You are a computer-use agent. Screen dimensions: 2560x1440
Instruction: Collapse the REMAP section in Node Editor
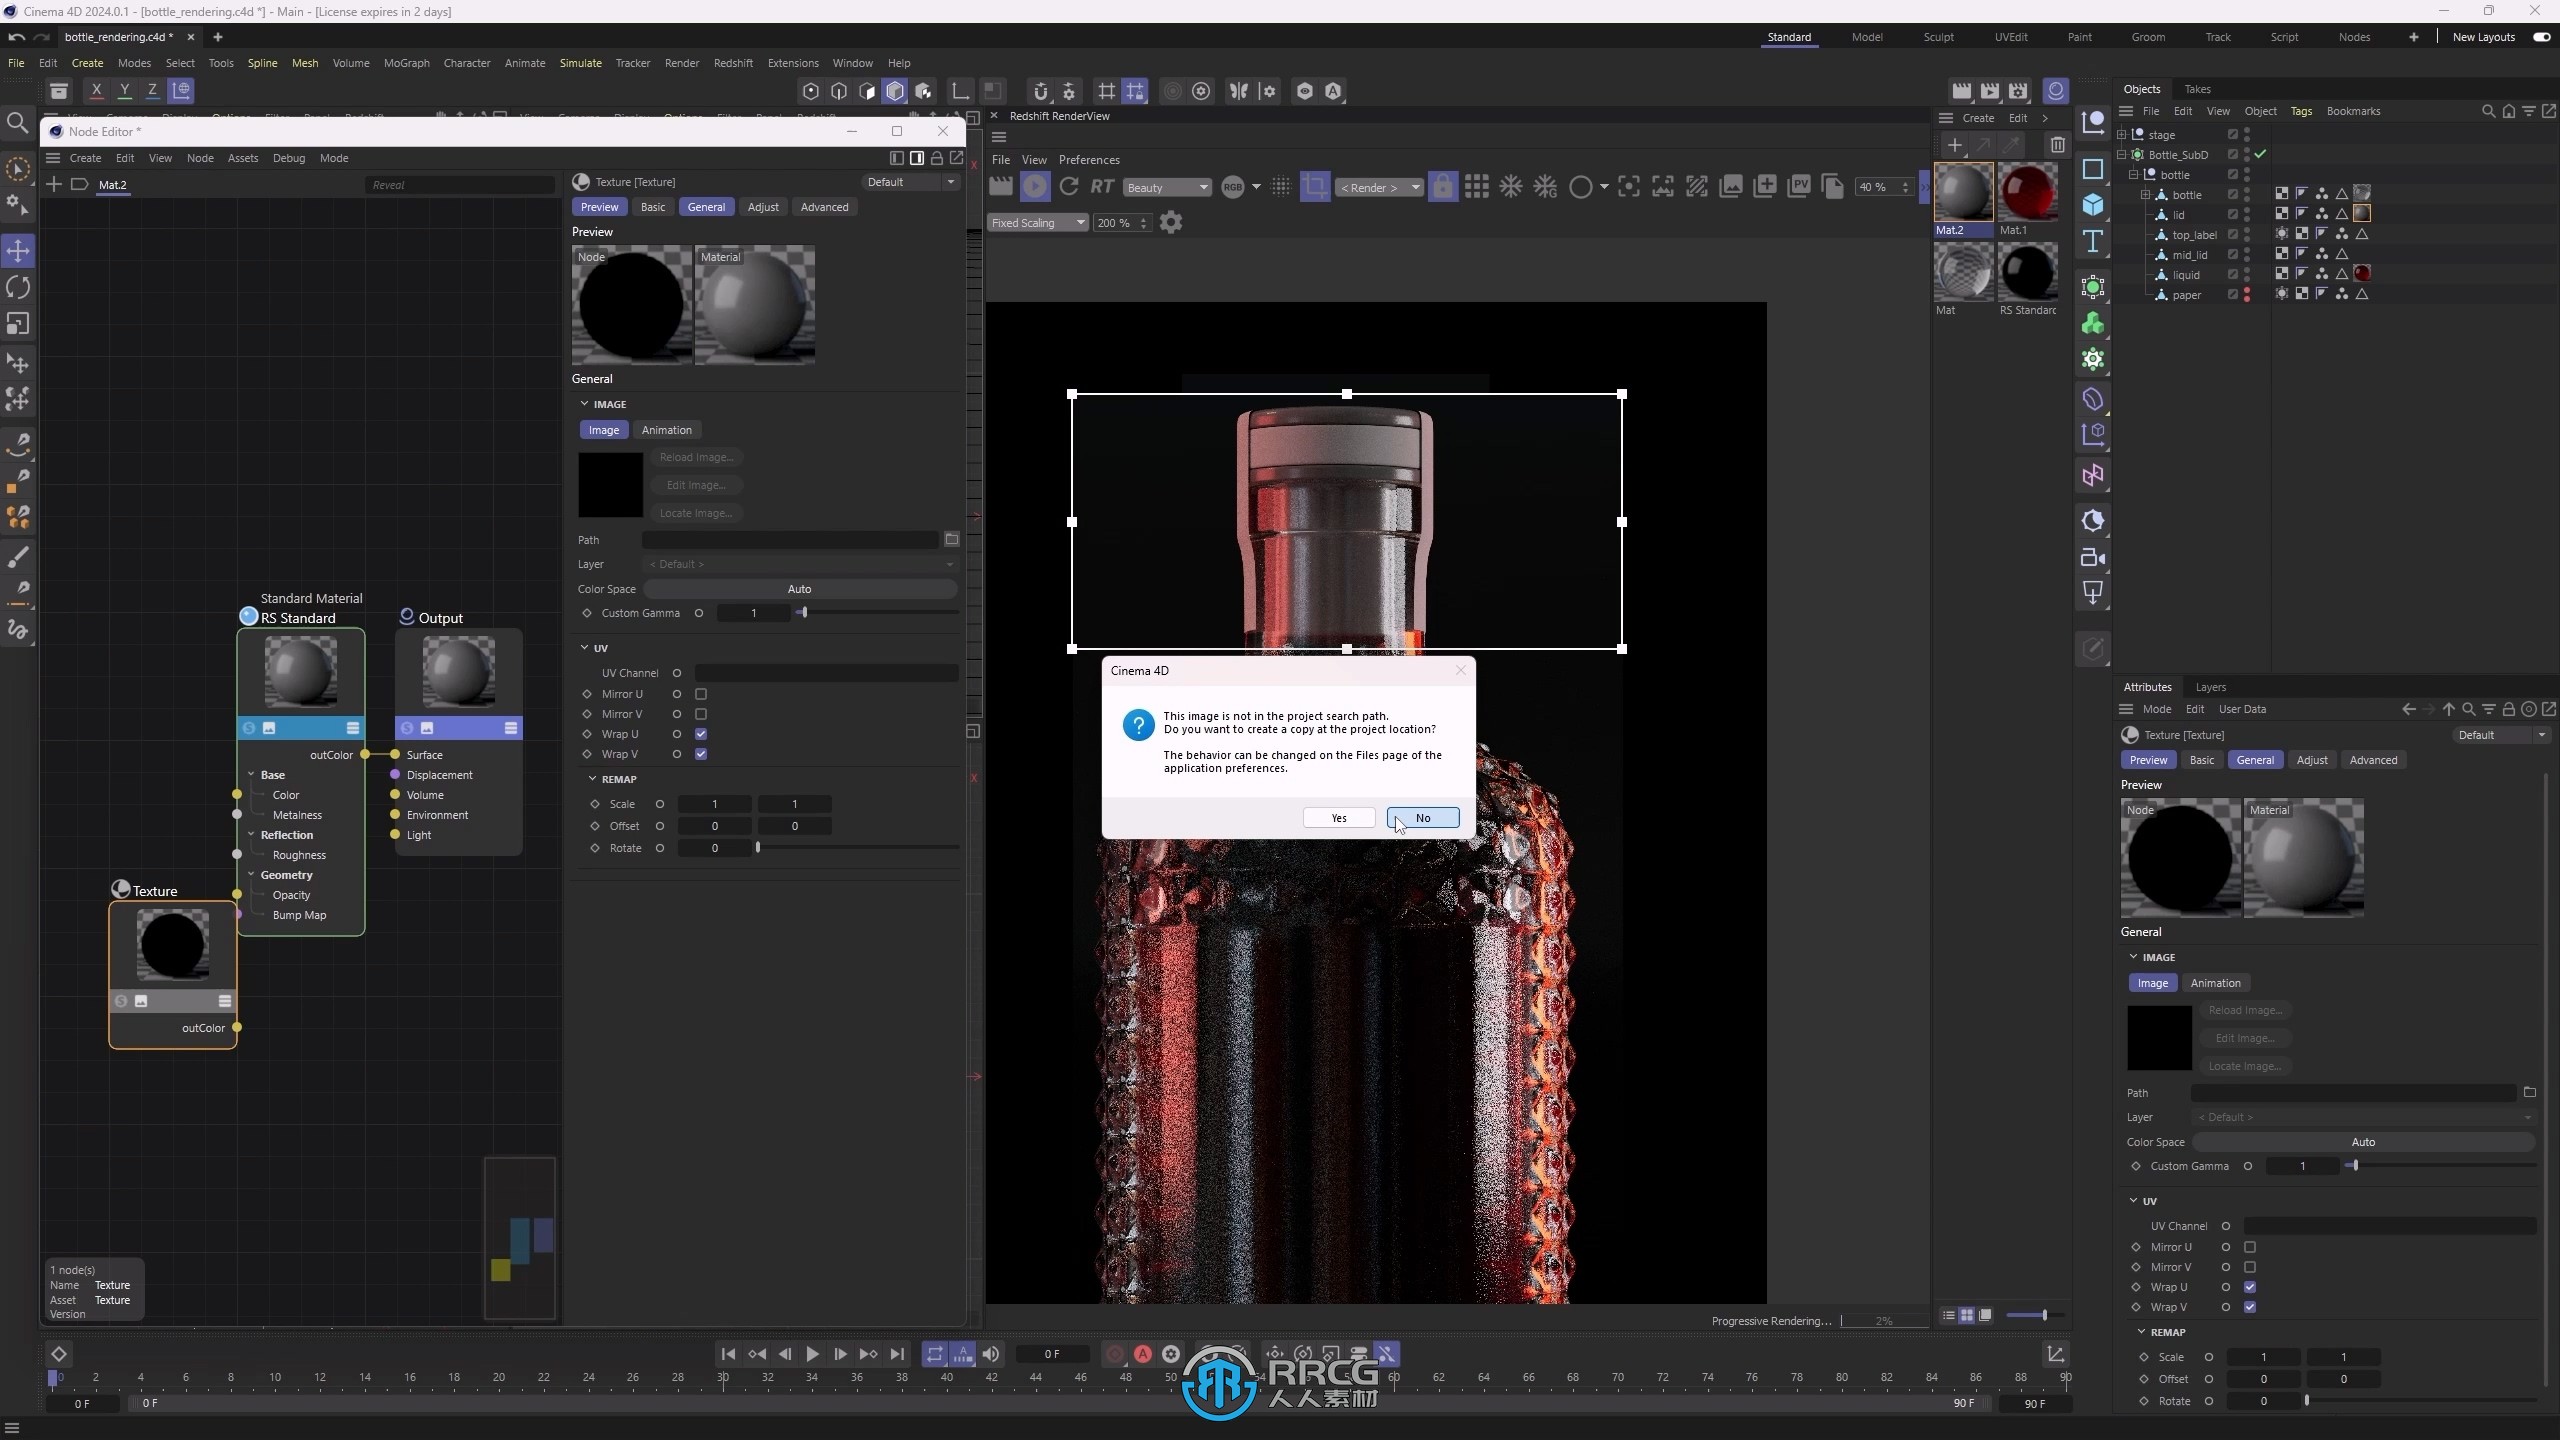pyautogui.click(x=593, y=779)
